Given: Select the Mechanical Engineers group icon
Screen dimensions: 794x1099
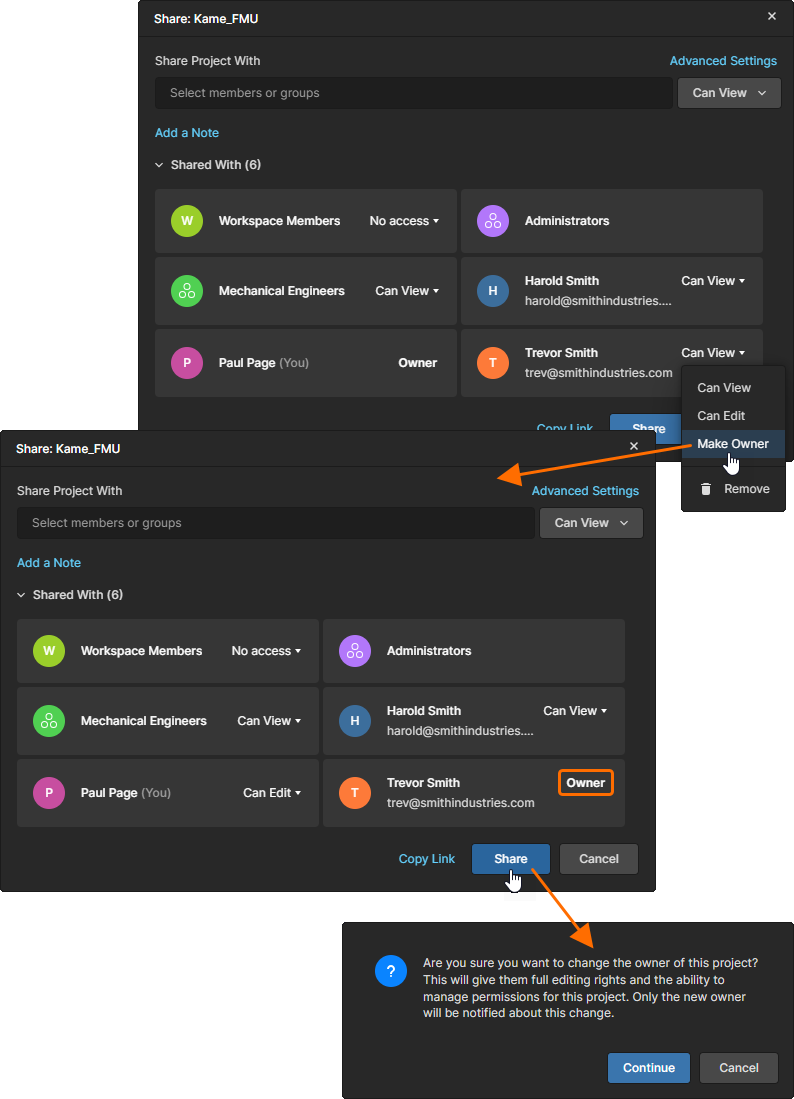Looking at the screenshot, I should point(49,720).
